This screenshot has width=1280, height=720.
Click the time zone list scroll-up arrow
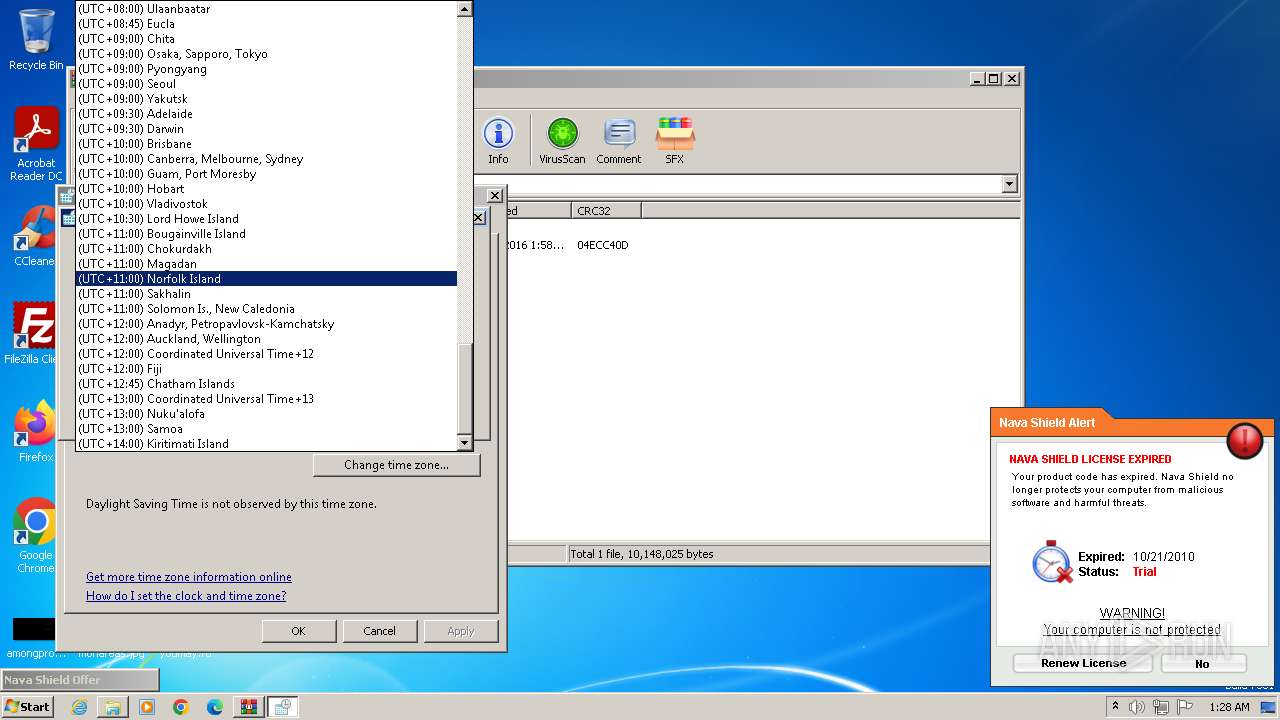[464, 9]
